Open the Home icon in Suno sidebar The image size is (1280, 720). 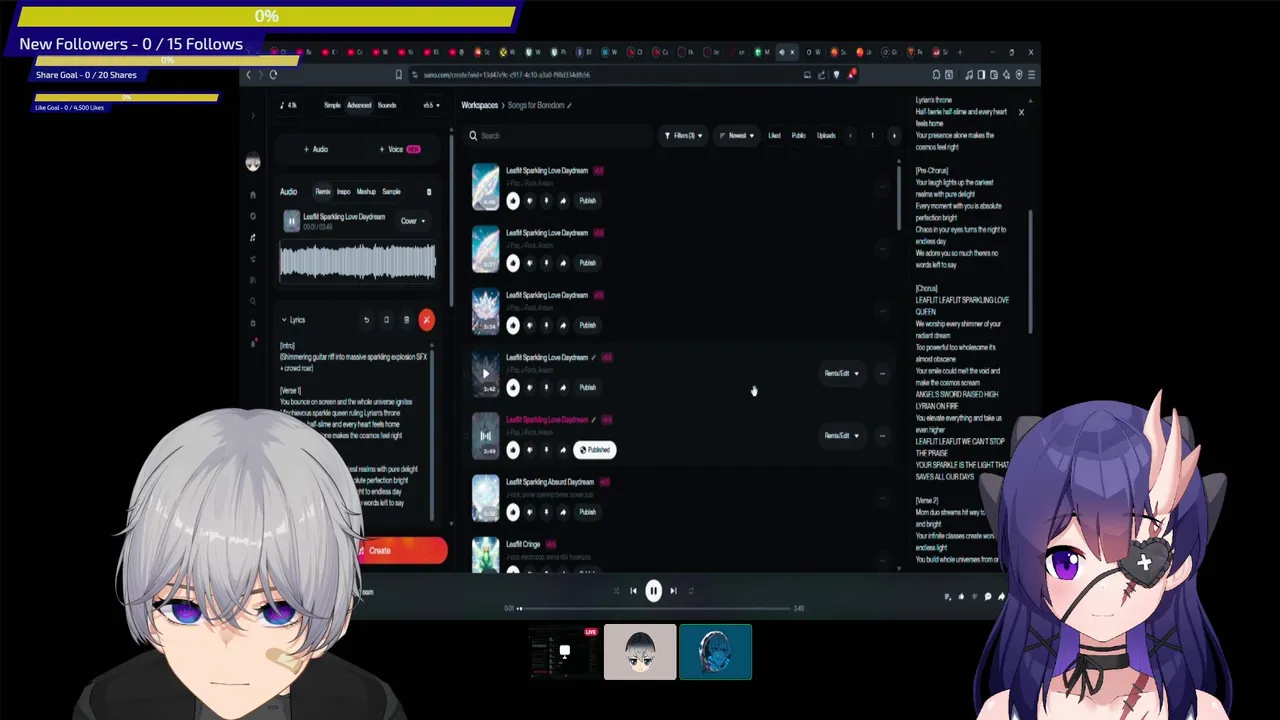point(253,195)
